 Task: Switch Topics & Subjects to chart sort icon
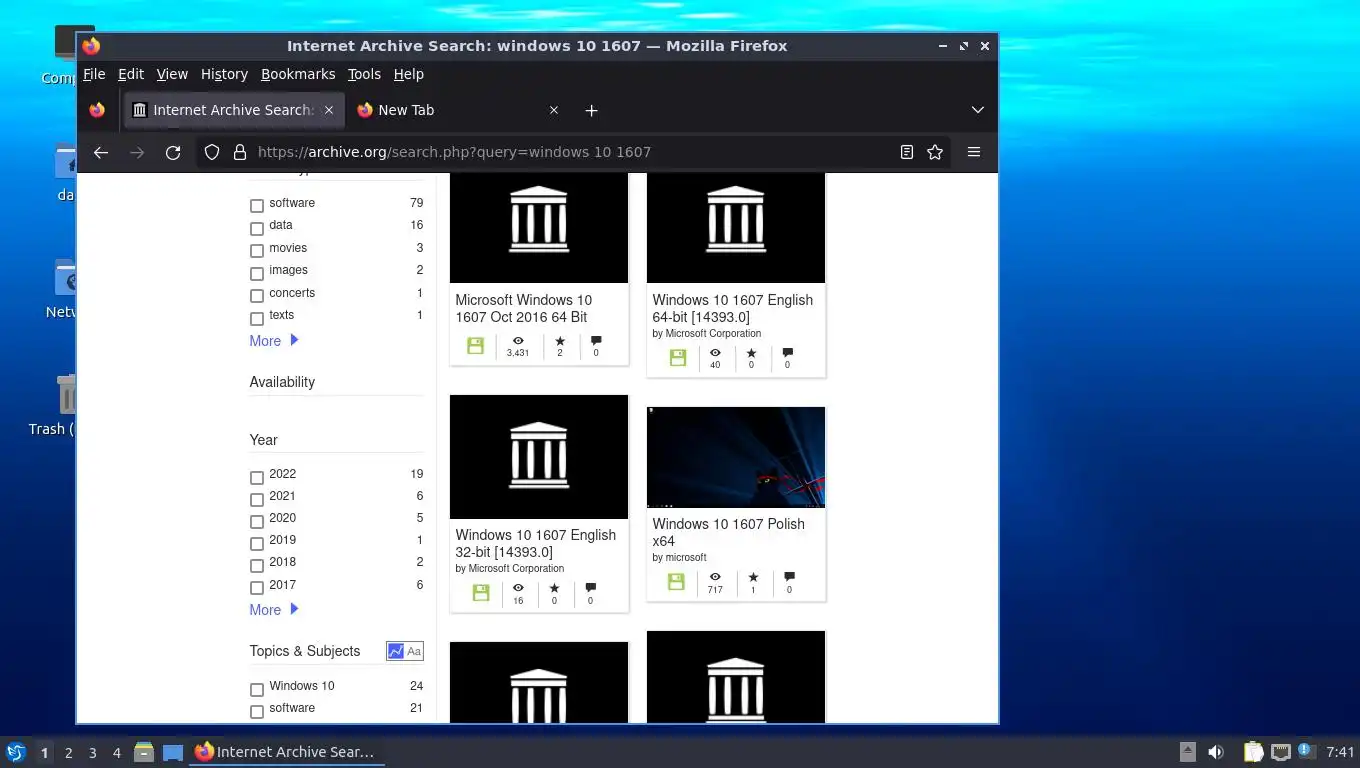tap(396, 651)
